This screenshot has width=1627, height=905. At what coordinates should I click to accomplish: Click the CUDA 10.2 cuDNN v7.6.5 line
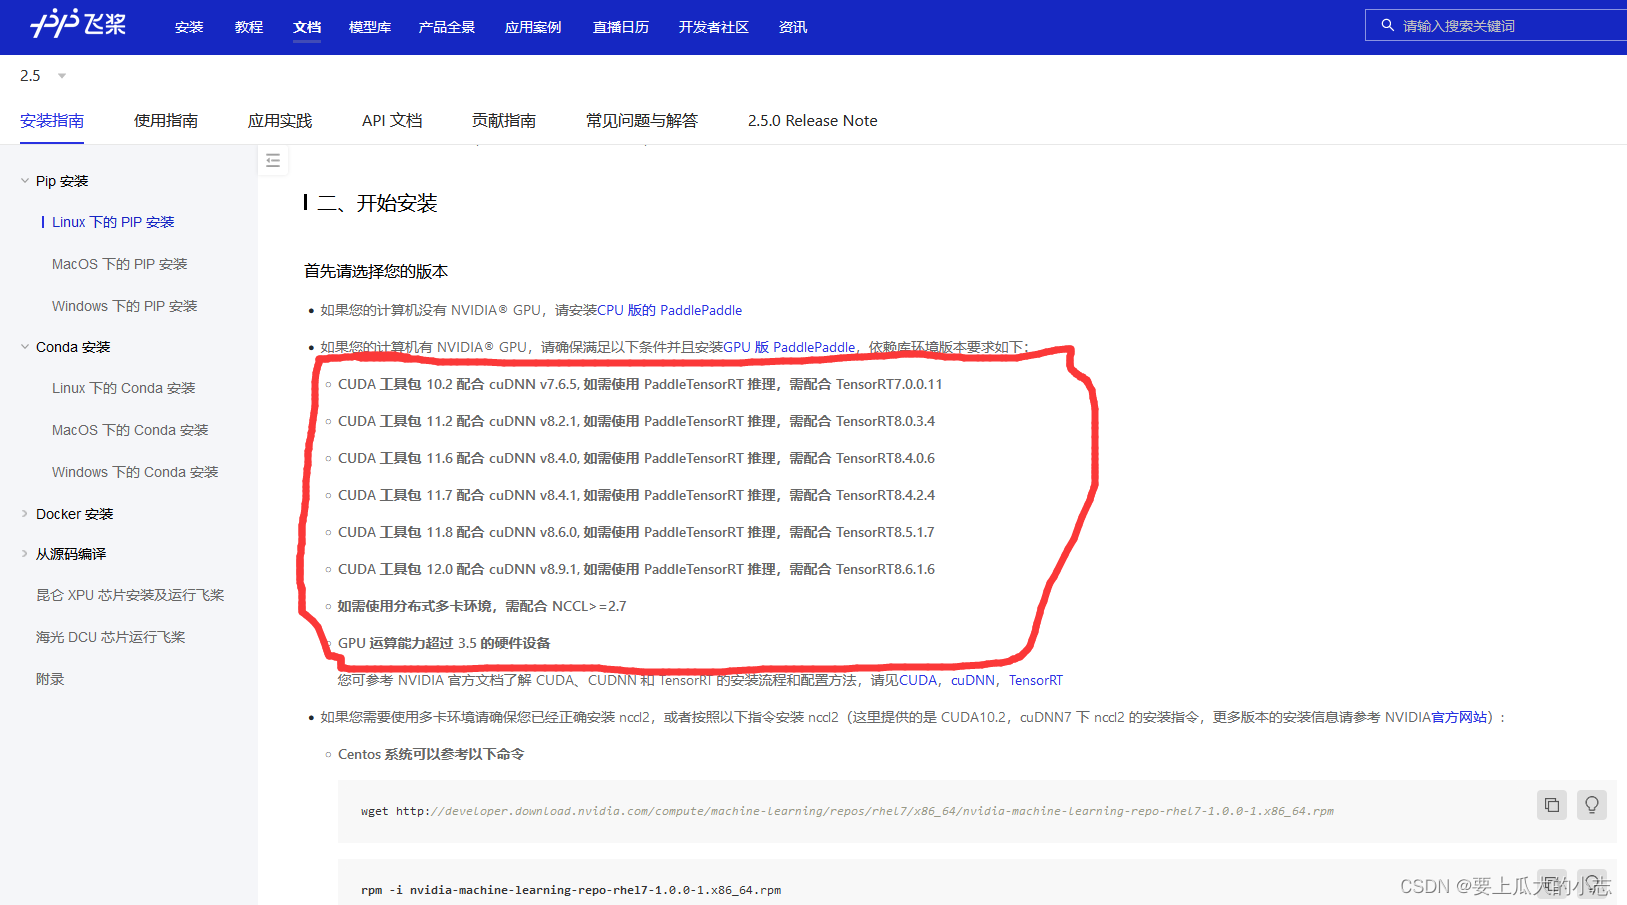[640, 384]
